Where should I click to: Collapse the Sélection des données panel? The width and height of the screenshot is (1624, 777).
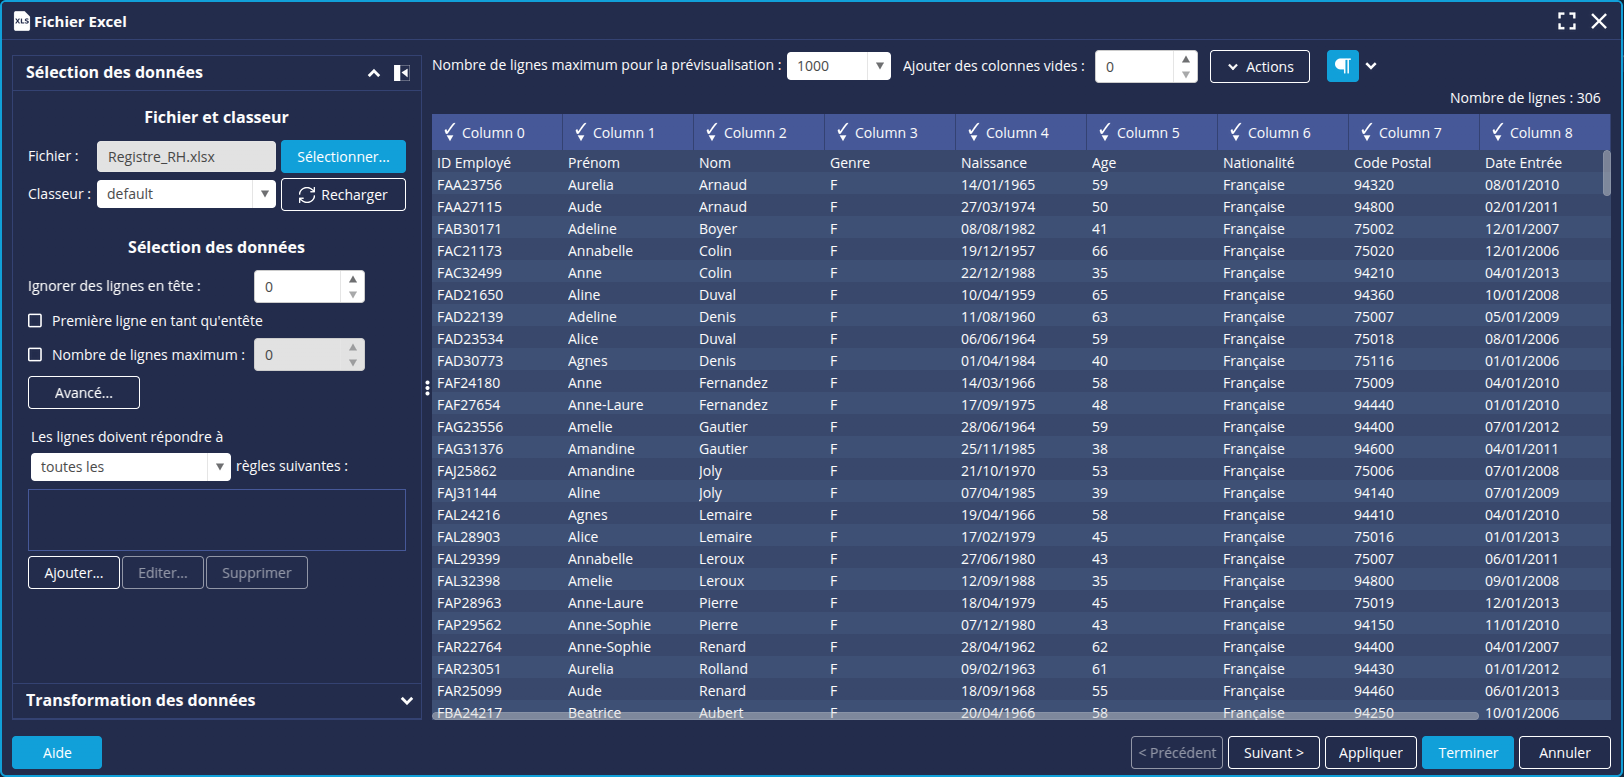click(373, 73)
